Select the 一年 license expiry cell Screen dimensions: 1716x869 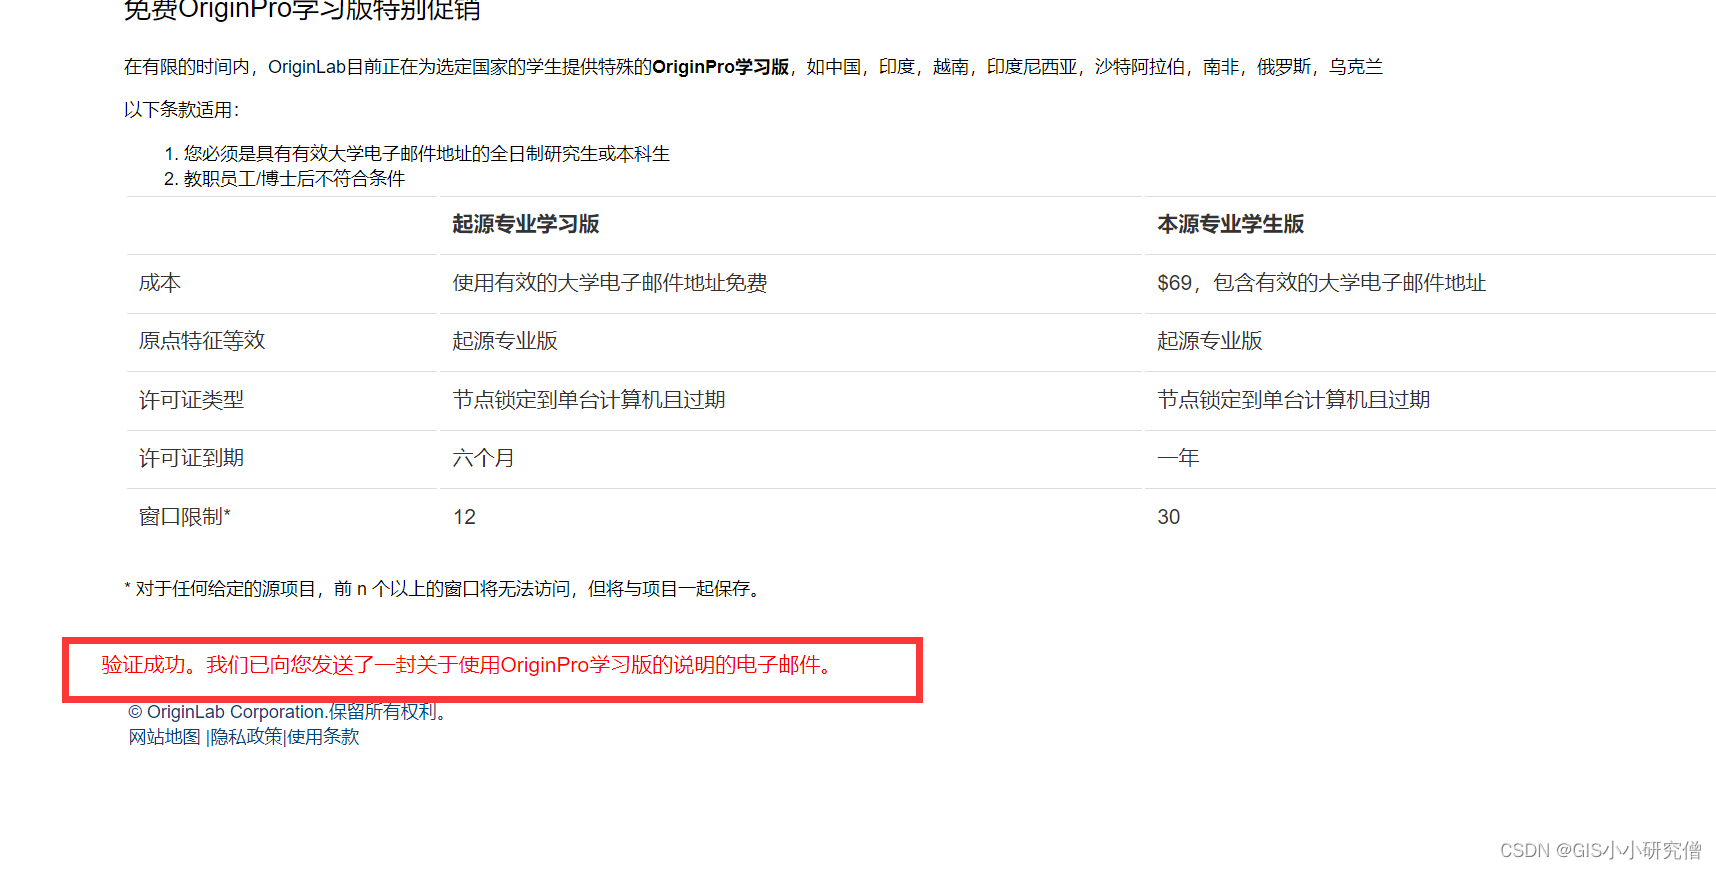(x=1178, y=458)
